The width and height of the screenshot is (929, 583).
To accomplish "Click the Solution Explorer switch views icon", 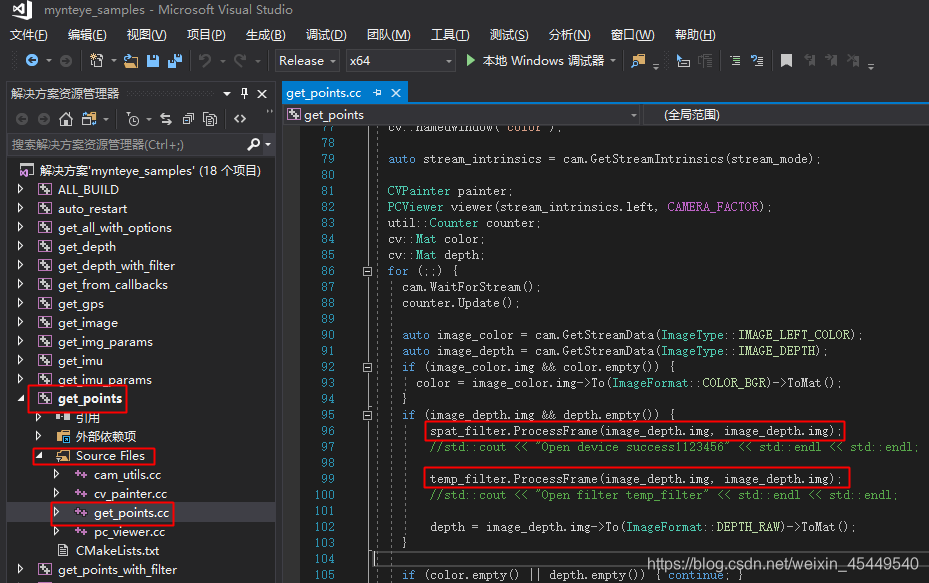I will 89,119.
